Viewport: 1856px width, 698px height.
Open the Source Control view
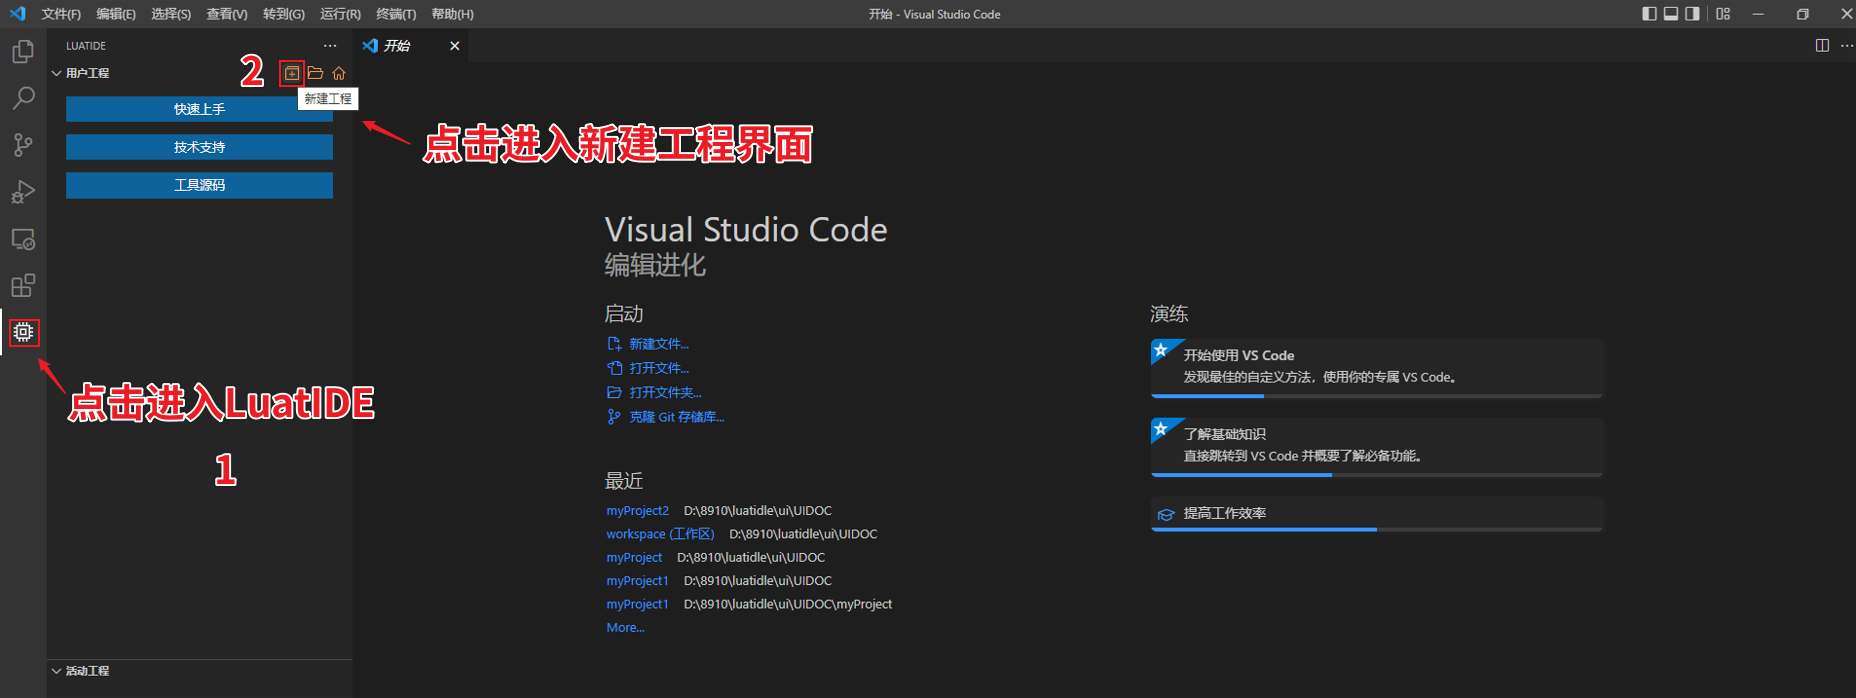(x=23, y=145)
